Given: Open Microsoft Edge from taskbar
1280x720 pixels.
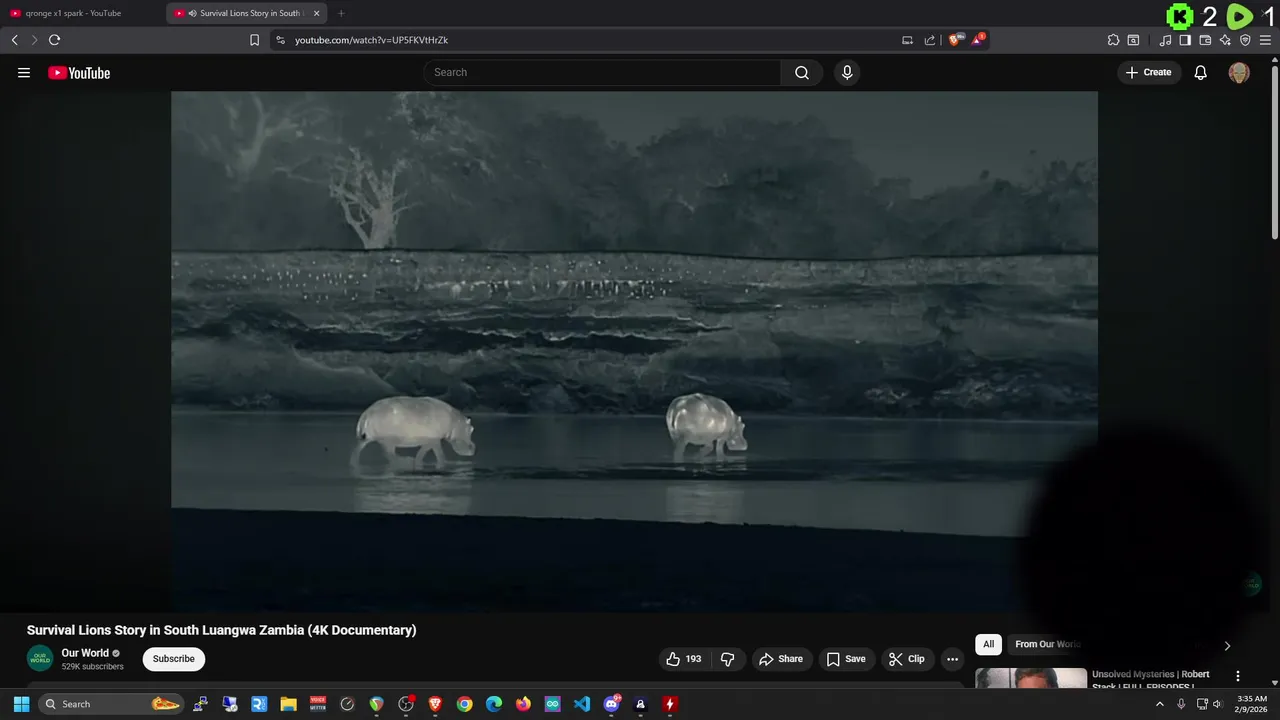Looking at the screenshot, I should pyautogui.click(x=494, y=704).
